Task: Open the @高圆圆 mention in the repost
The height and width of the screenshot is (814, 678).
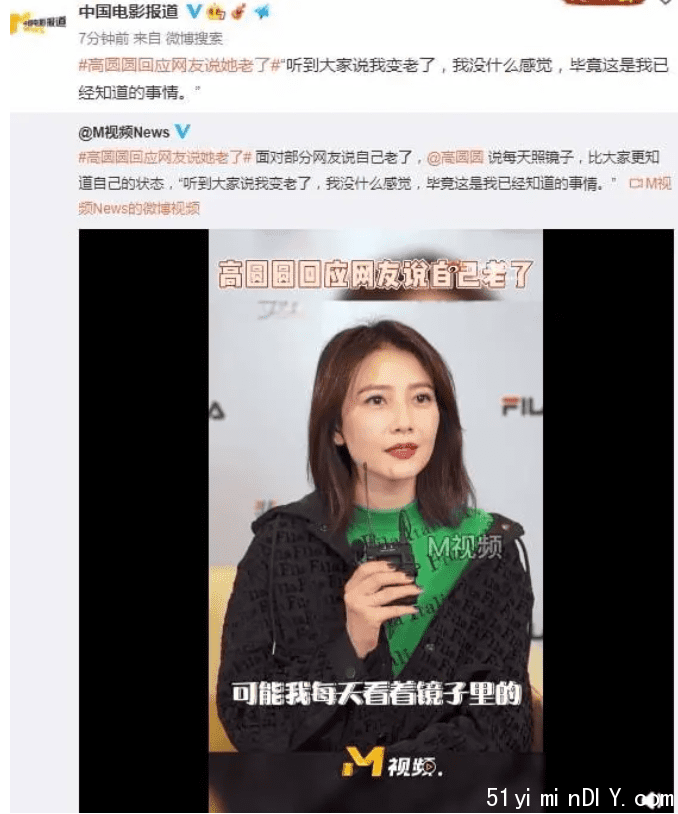Action: pyautogui.click(x=455, y=157)
